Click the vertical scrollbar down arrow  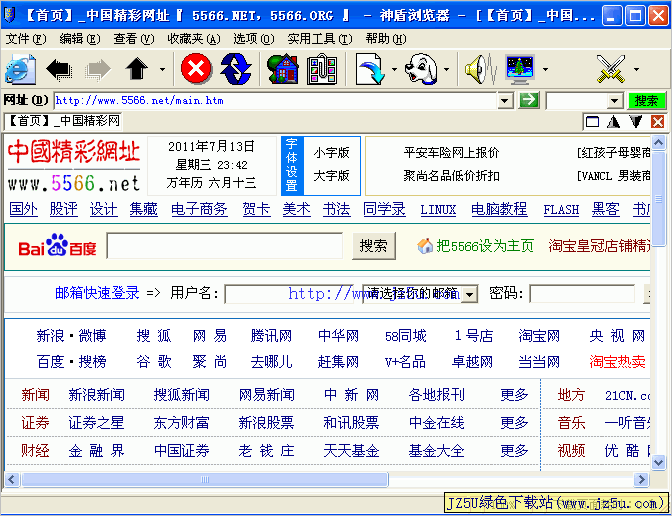(658, 462)
